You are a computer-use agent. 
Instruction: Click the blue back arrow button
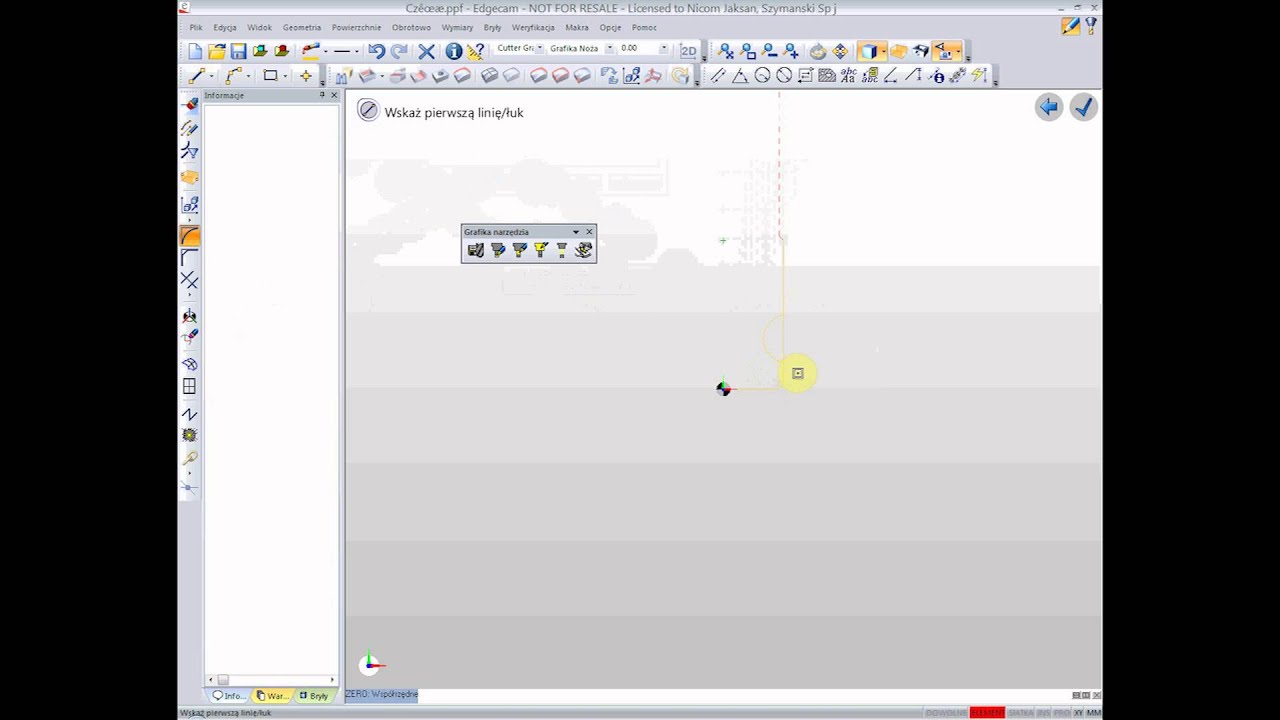1049,107
